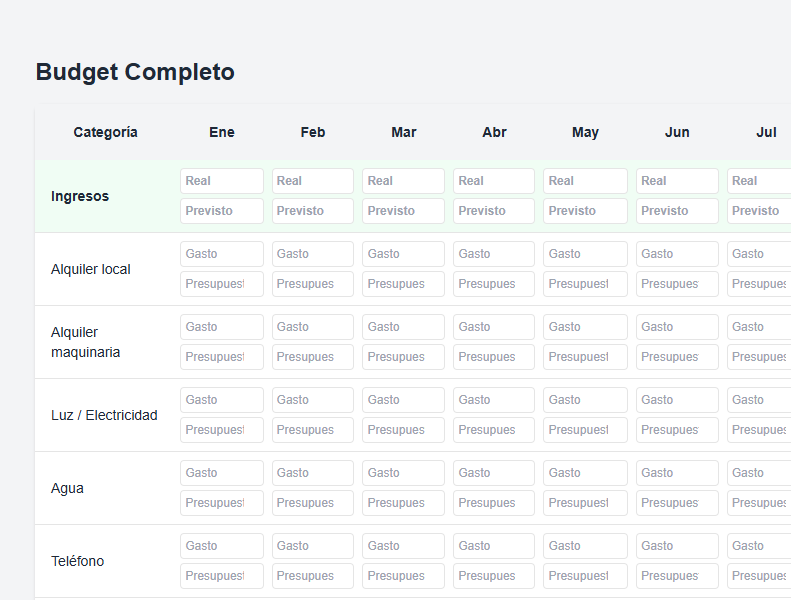Click Alquiler local Gasto field for Ene
This screenshot has height=600, width=791.
point(221,254)
